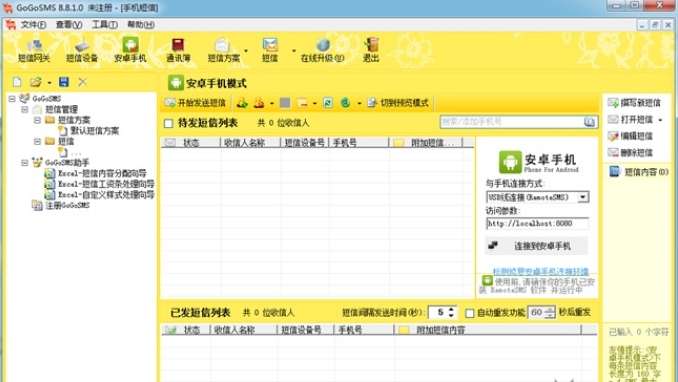Open the dropdown arrow beside open folder icon
The width and height of the screenshot is (678, 382).
click(x=49, y=82)
